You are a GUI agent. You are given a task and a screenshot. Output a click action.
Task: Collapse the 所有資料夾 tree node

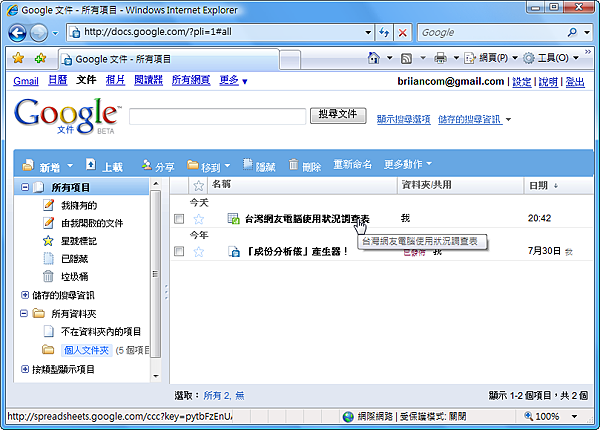[x=24, y=313]
